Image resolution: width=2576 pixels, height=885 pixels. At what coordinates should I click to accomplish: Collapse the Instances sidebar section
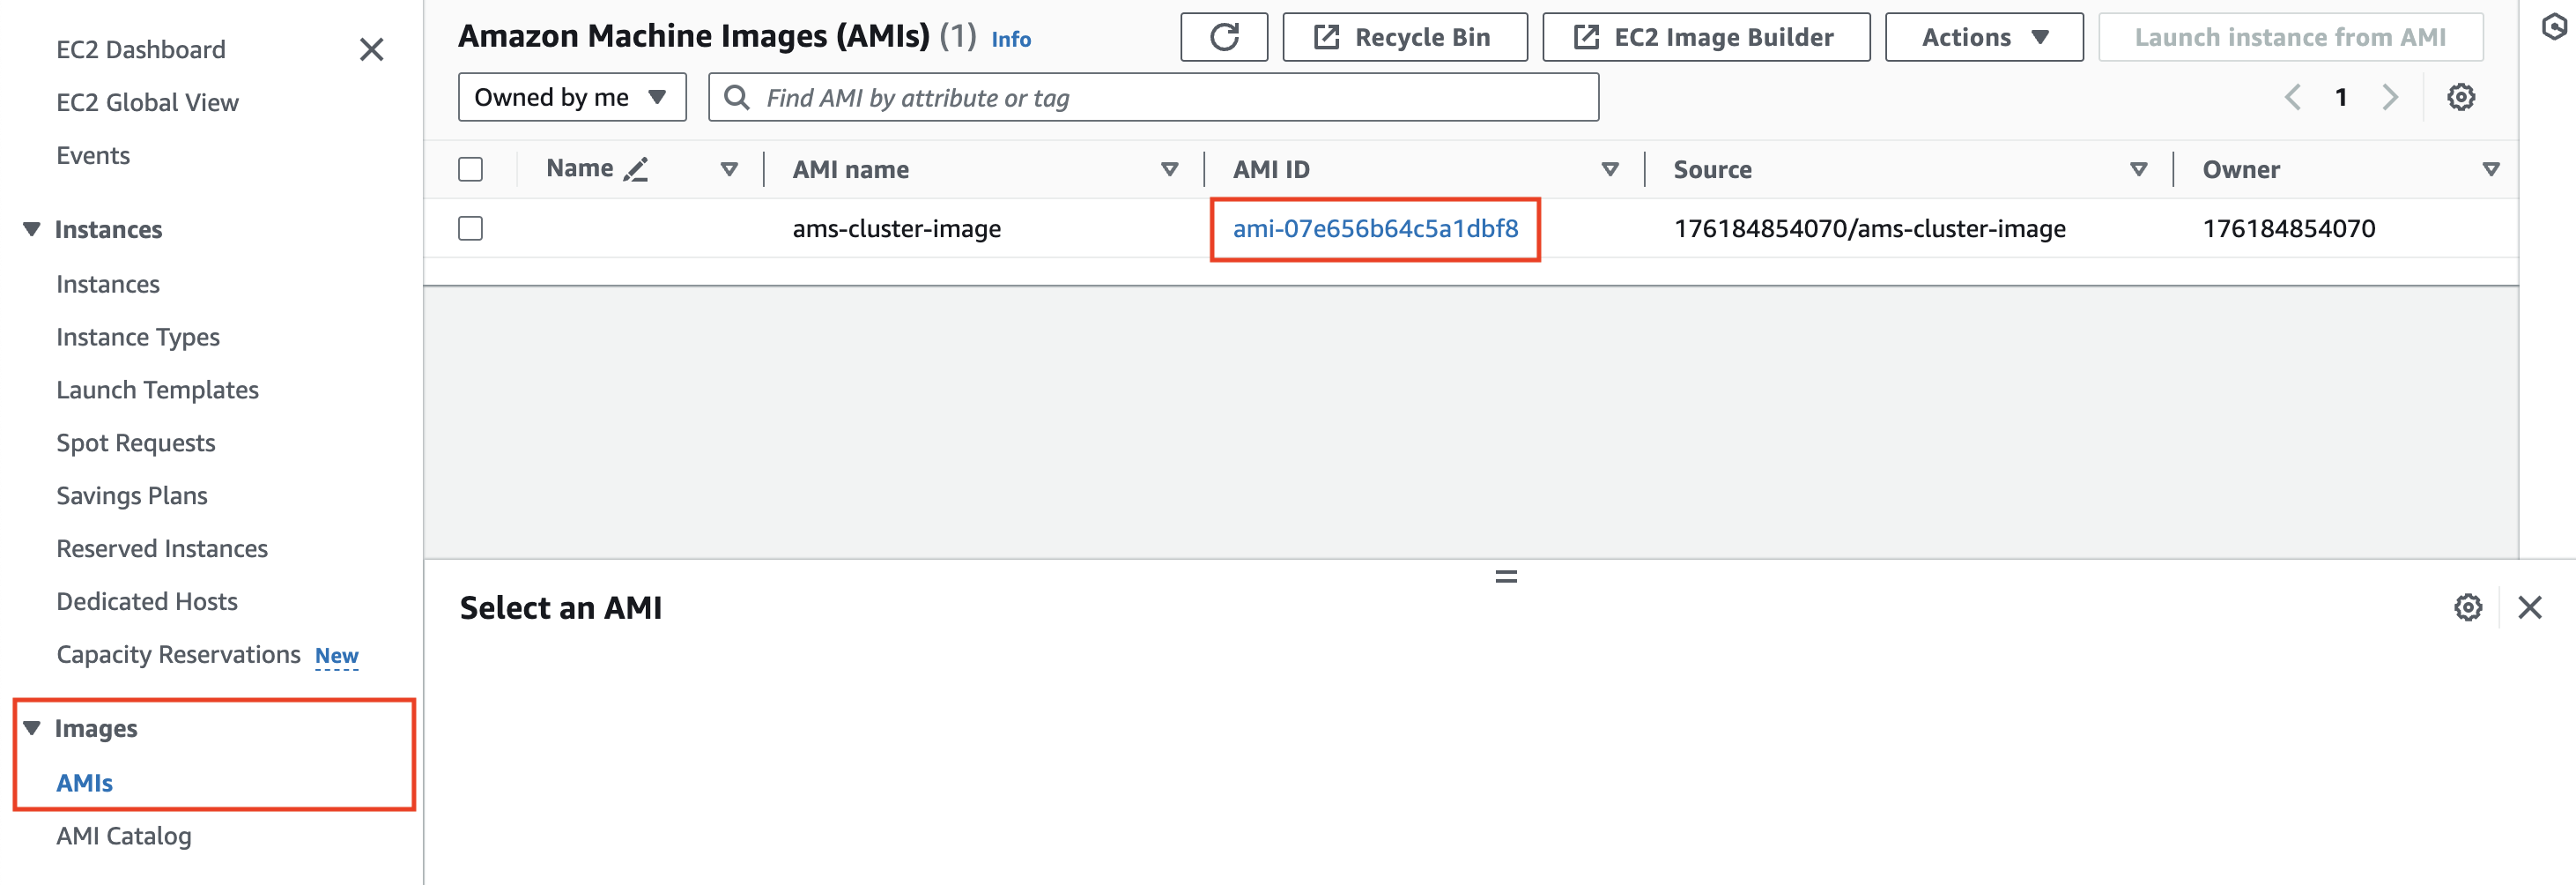32,229
